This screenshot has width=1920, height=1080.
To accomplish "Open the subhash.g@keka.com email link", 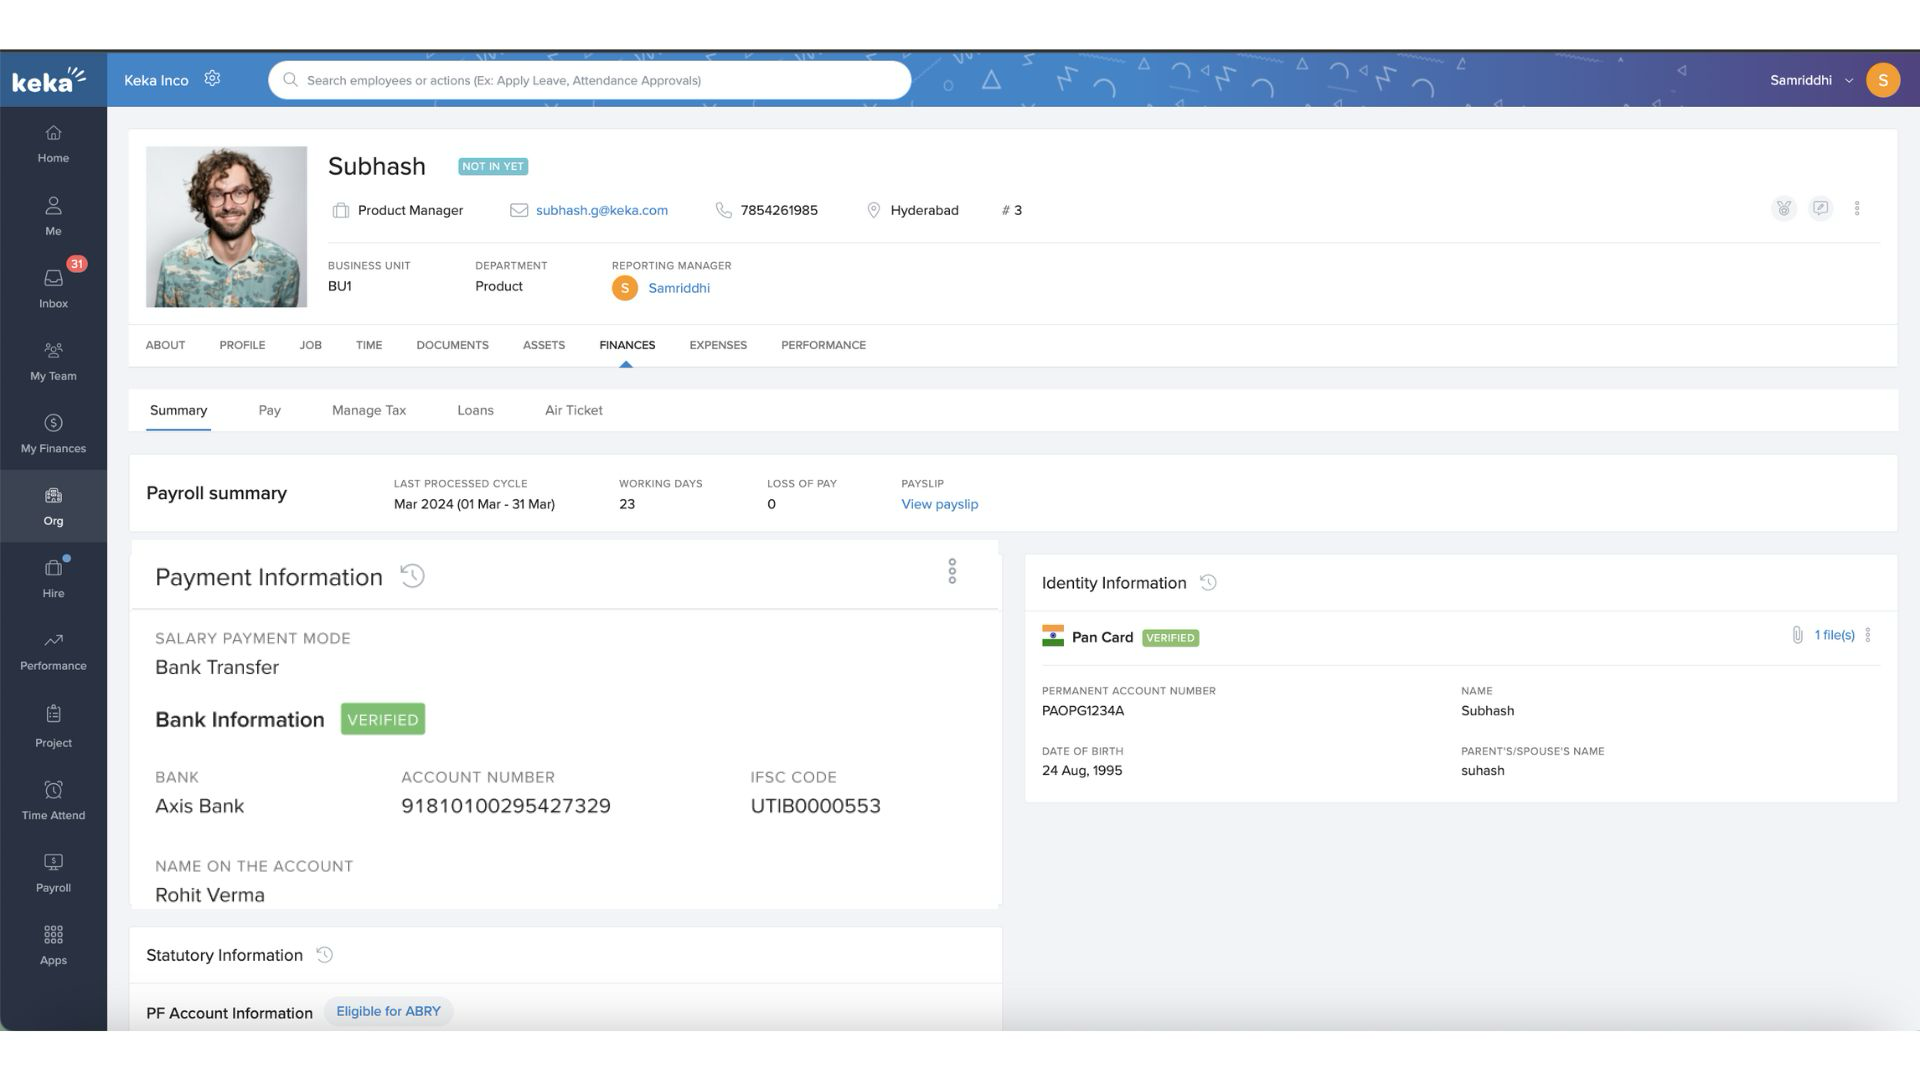I will coord(601,210).
